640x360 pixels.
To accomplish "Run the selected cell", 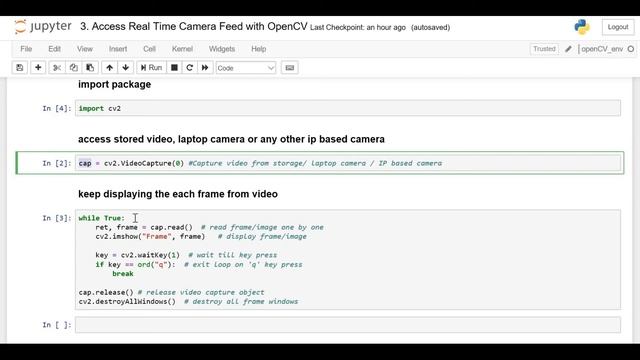I will [x=151, y=68].
